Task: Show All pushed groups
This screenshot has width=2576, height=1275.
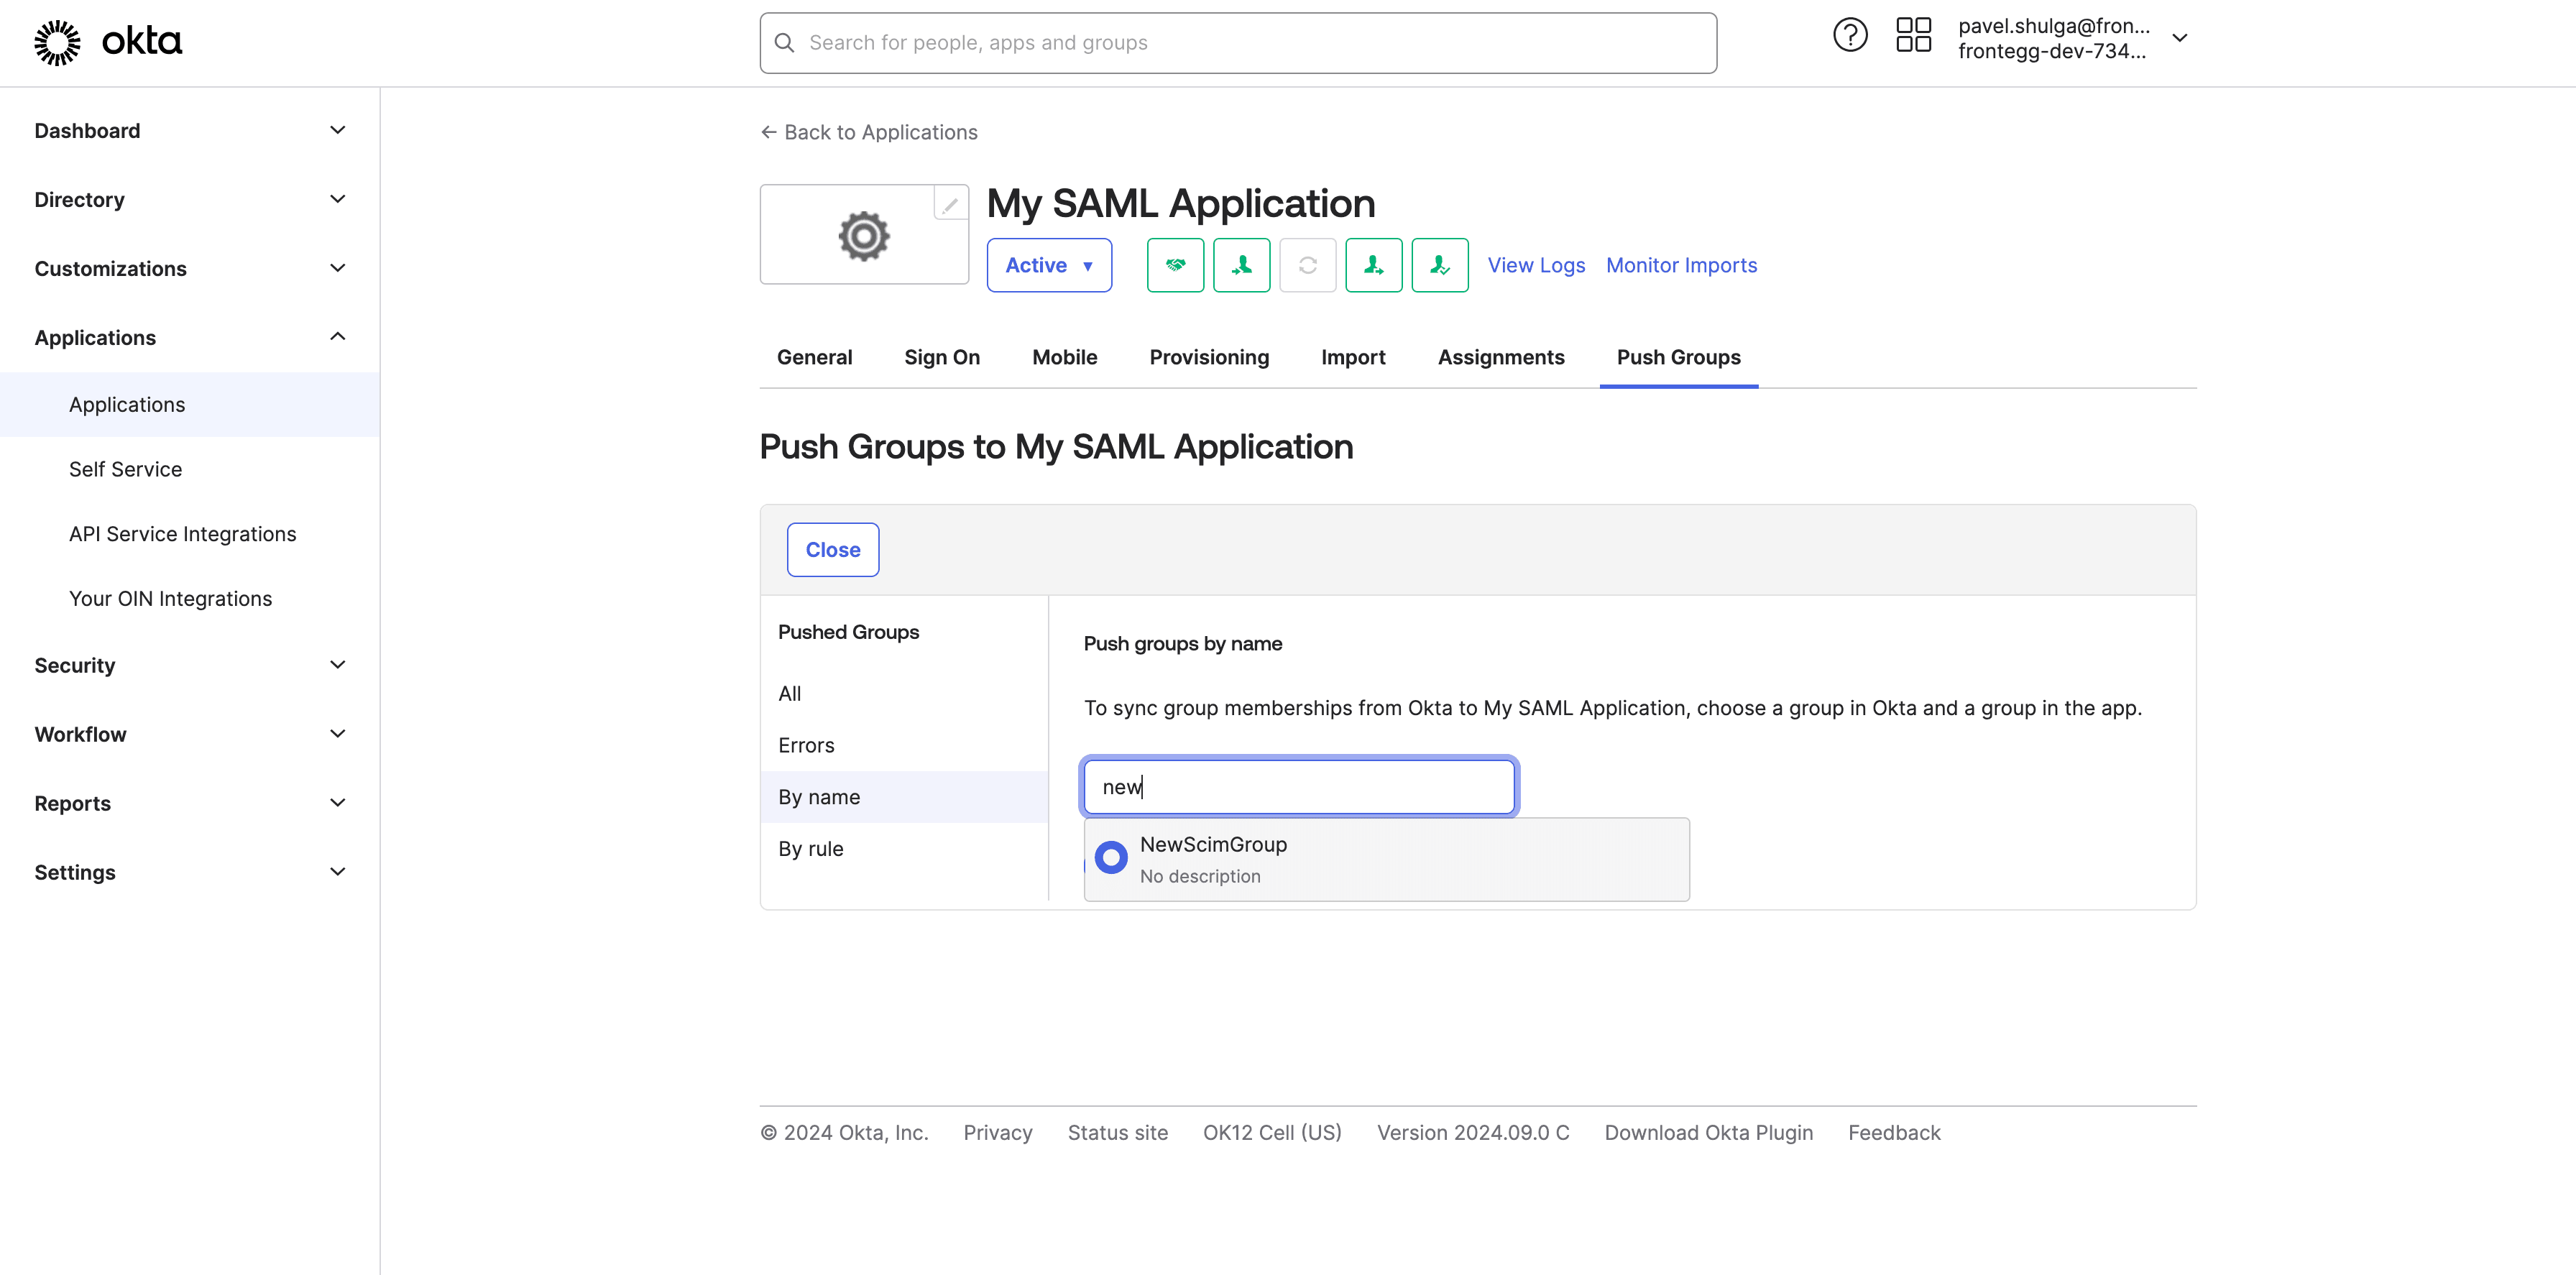Action: tap(904, 693)
